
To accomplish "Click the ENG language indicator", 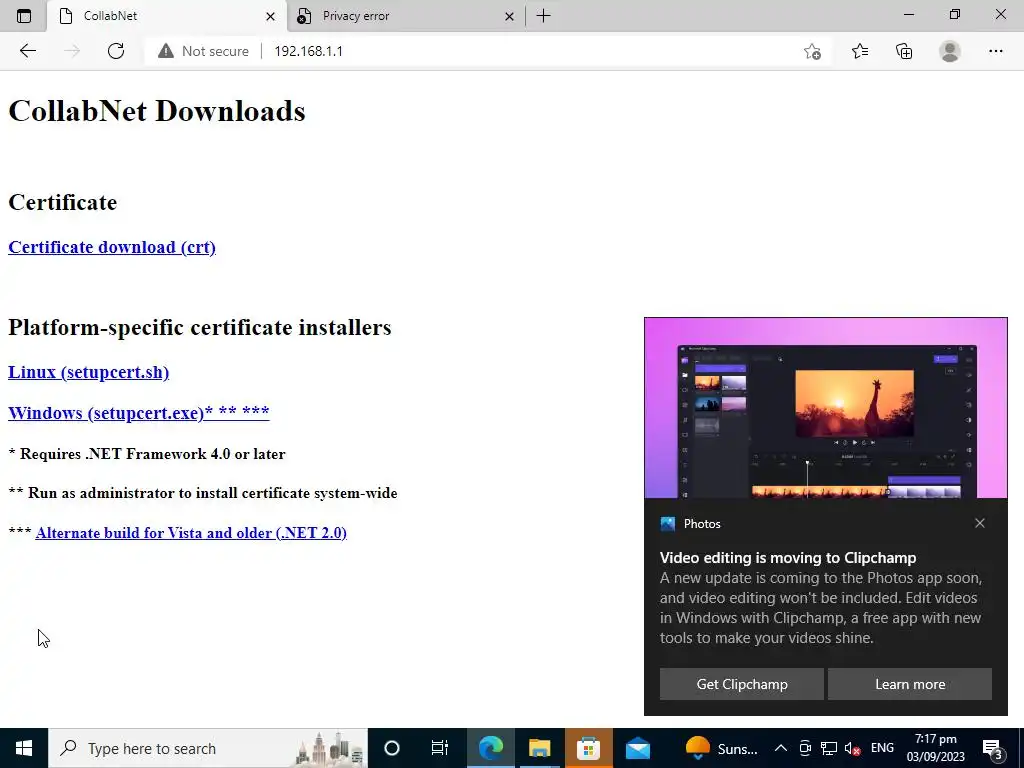I will point(882,748).
